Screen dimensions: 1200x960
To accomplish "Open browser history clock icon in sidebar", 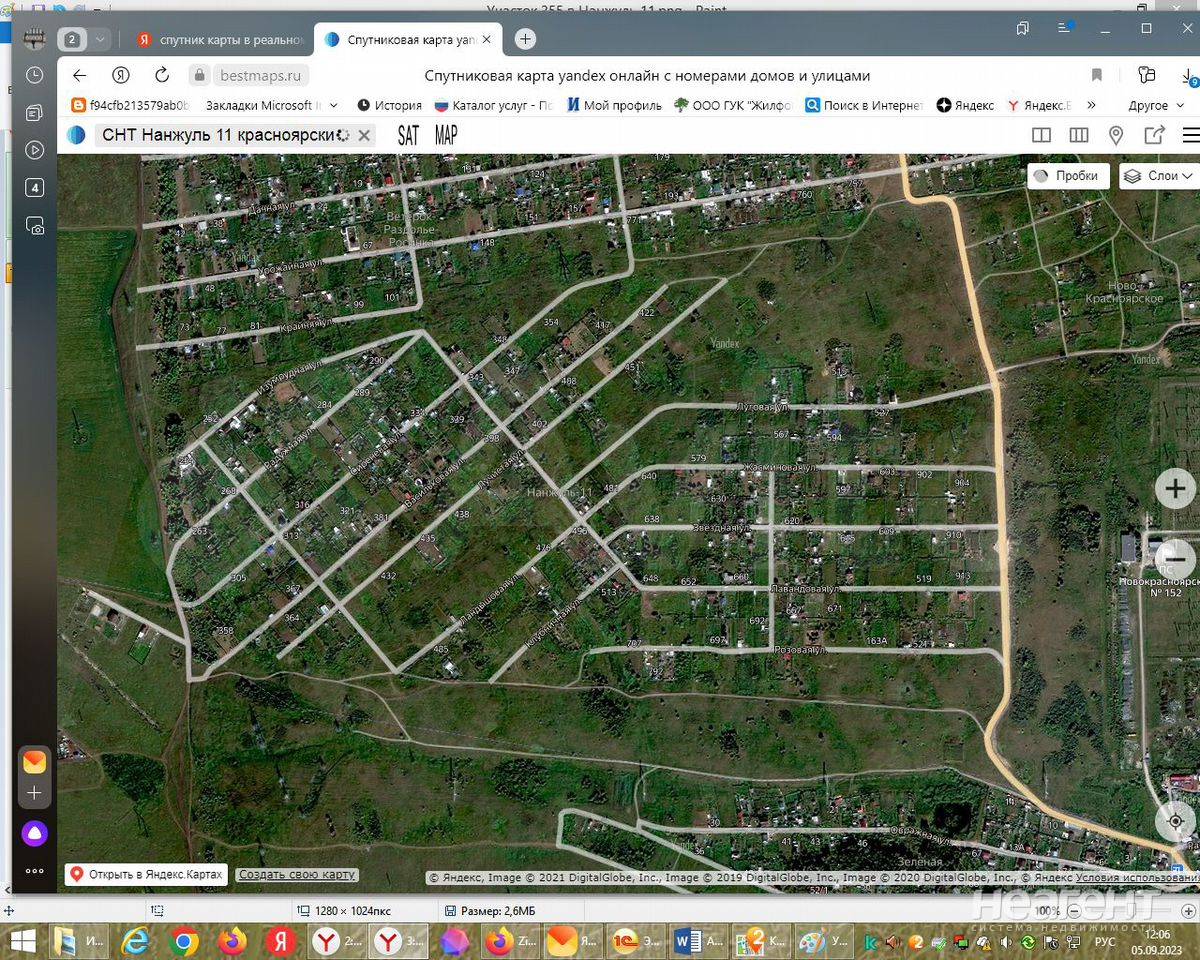I will pos(35,75).
